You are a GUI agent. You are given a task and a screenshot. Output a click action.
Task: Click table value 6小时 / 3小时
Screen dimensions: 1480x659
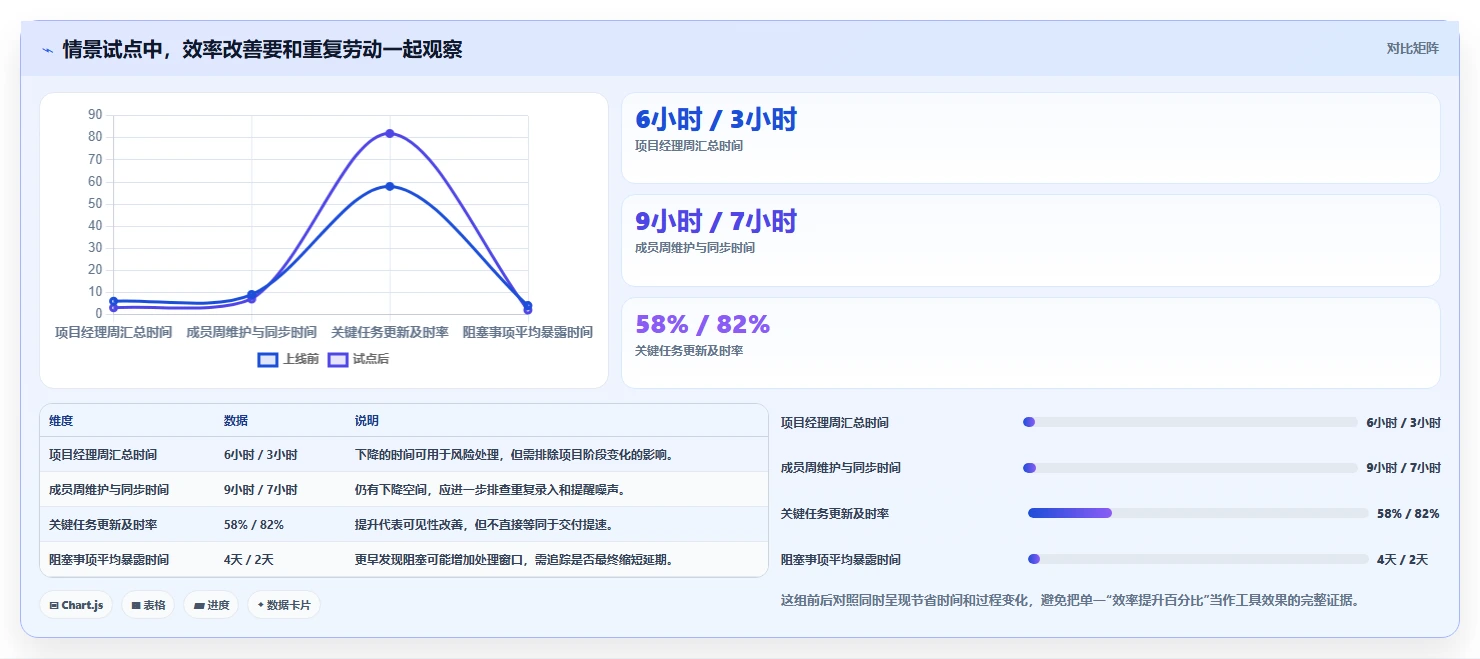click(x=261, y=455)
